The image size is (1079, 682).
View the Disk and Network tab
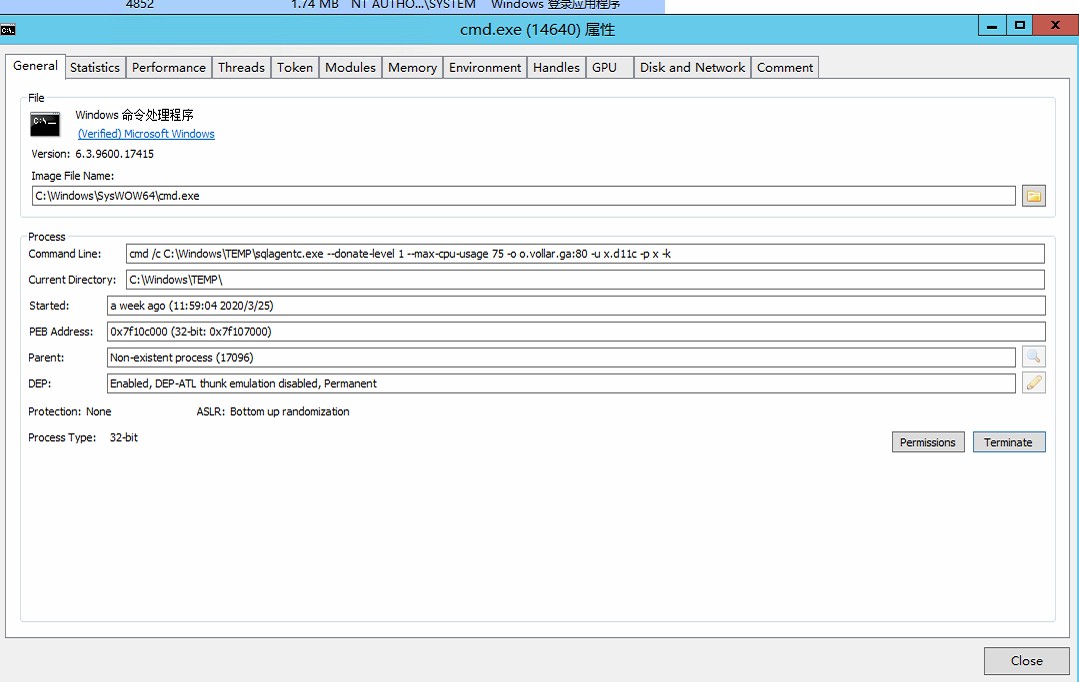pyautogui.click(x=692, y=68)
